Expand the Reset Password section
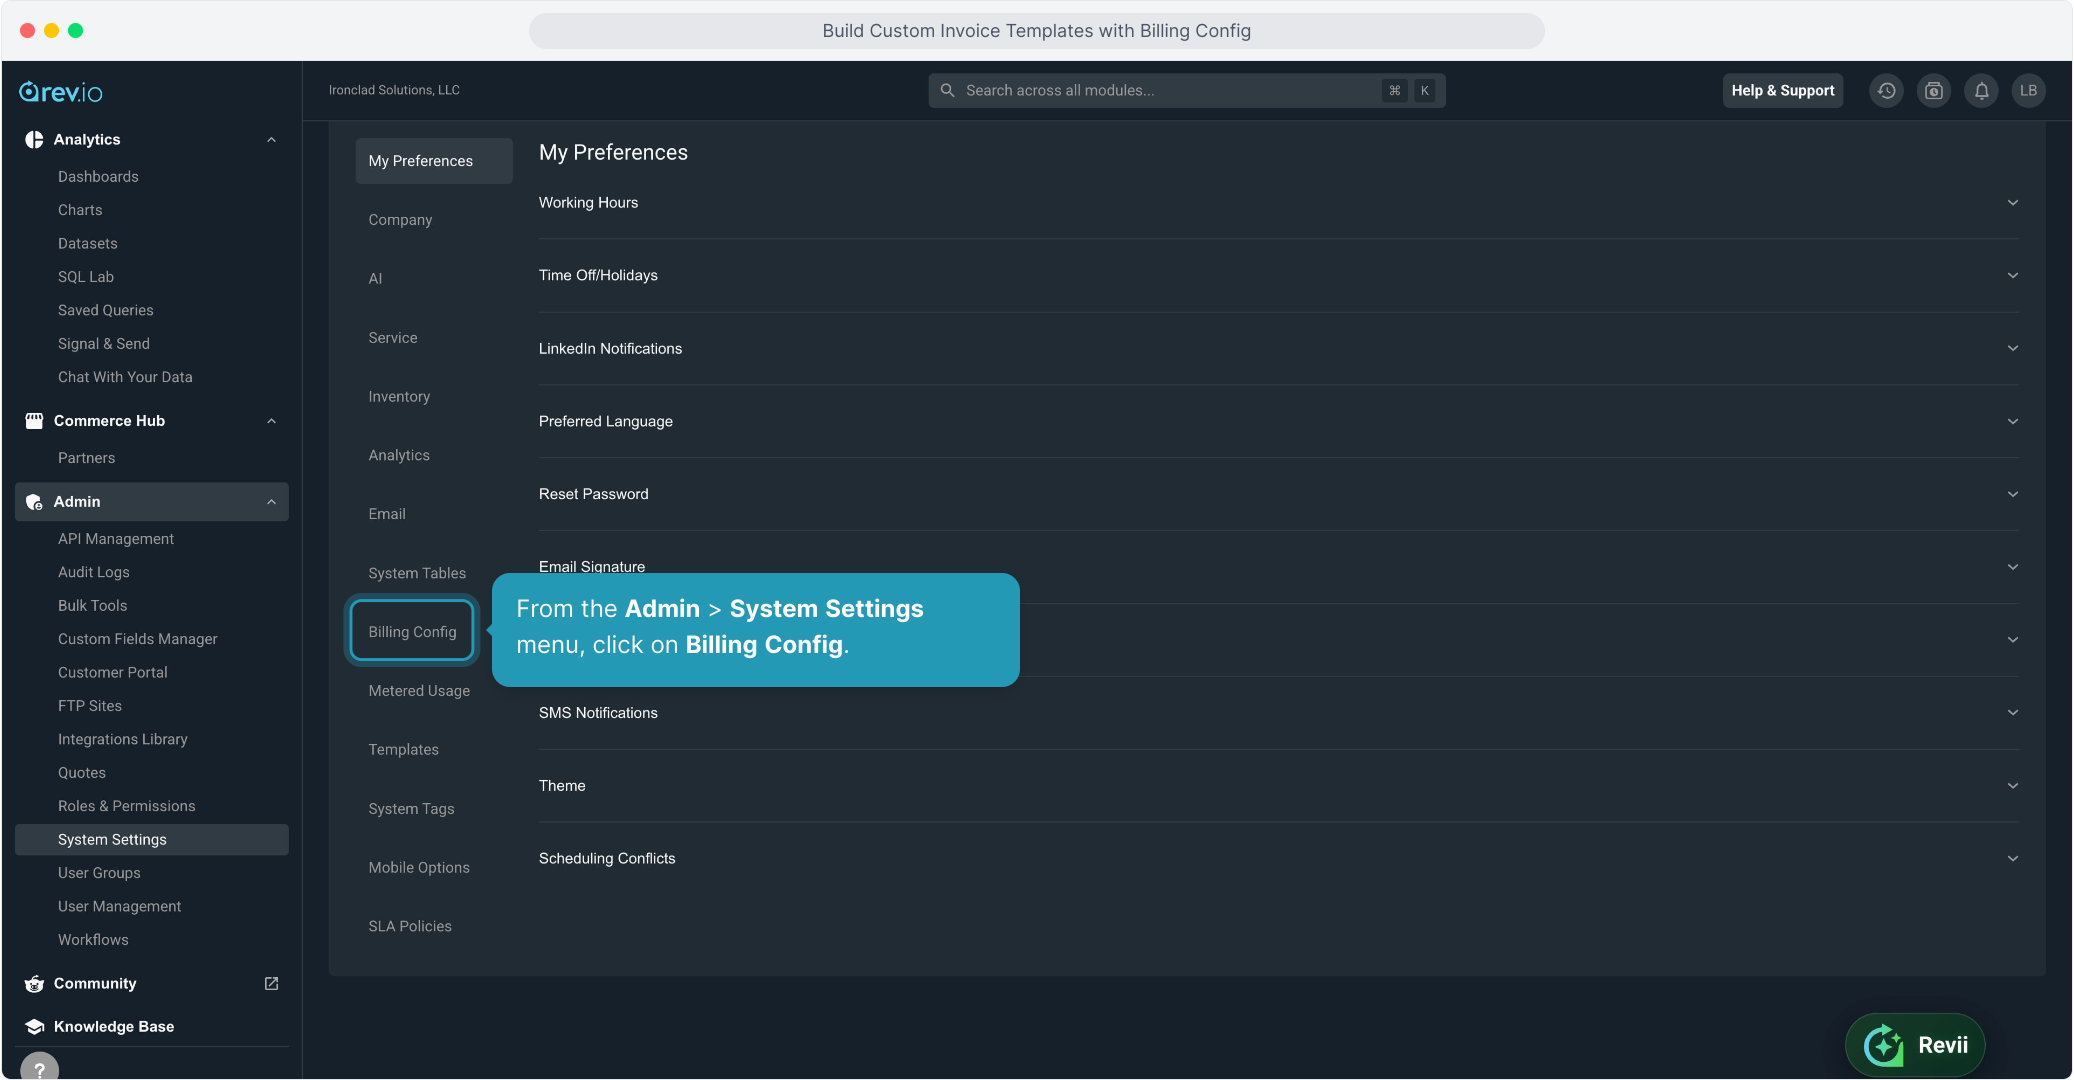 coord(1278,495)
